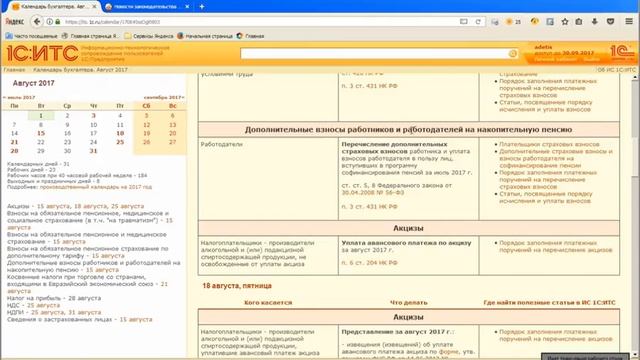The image size is (640, 360).
Task: Open Сервисы Яндекса bookmarks folder
Action: (x=149, y=36)
